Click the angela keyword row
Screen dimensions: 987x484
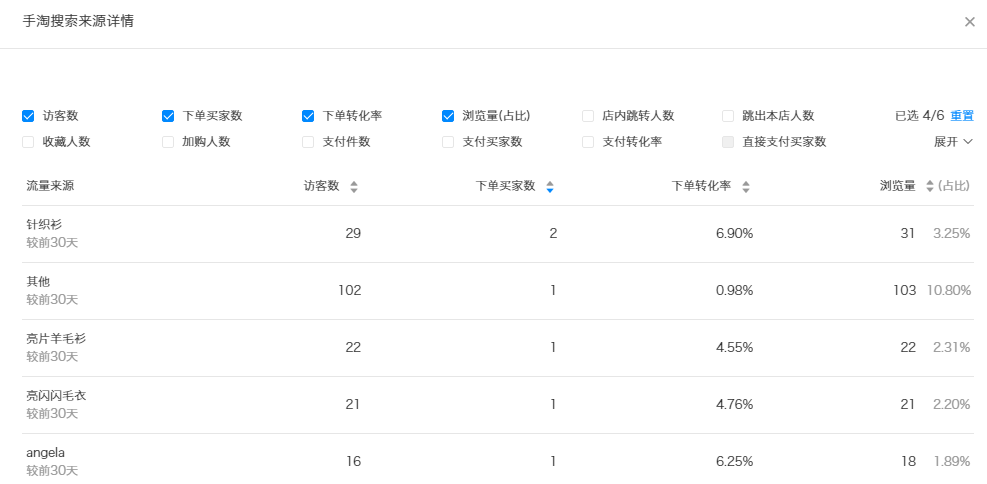(x=46, y=453)
